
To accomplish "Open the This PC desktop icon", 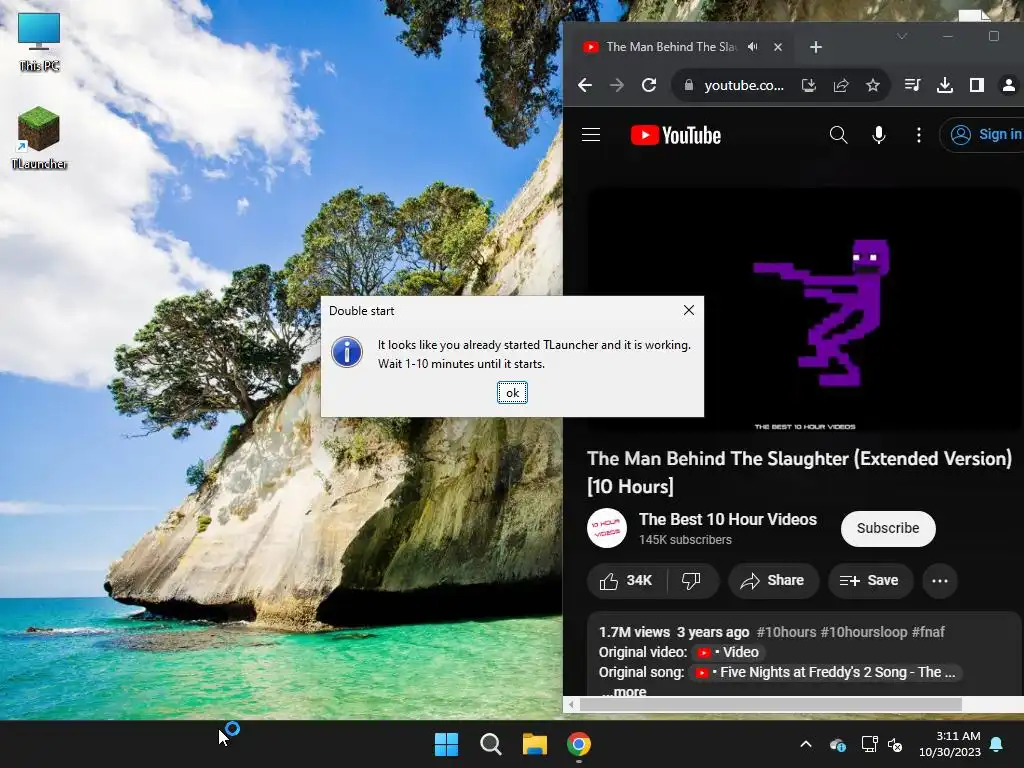I will click(39, 42).
